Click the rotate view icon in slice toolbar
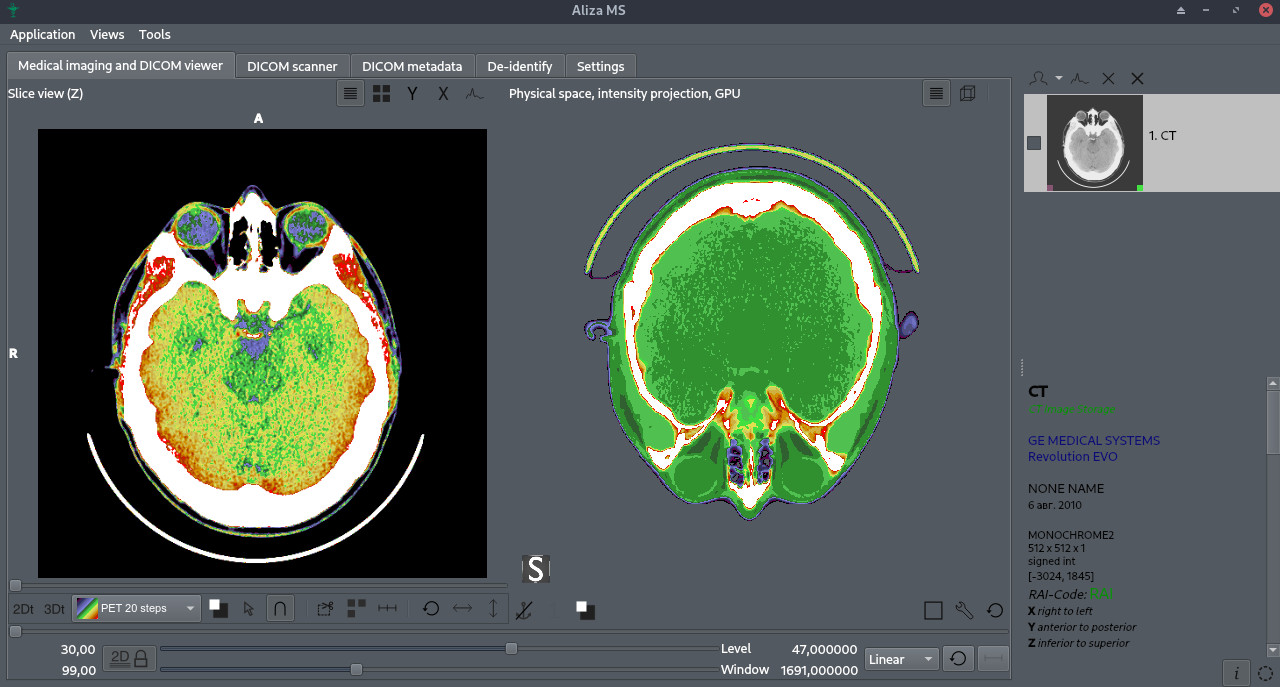 [x=431, y=608]
